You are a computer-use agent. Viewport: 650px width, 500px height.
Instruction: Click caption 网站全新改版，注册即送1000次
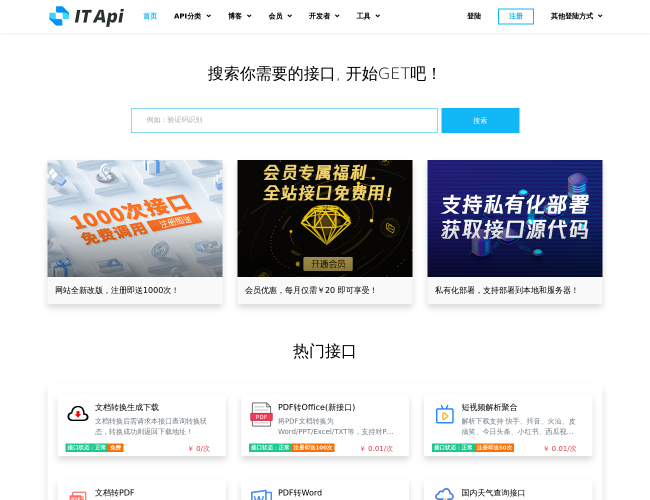(x=116, y=290)
